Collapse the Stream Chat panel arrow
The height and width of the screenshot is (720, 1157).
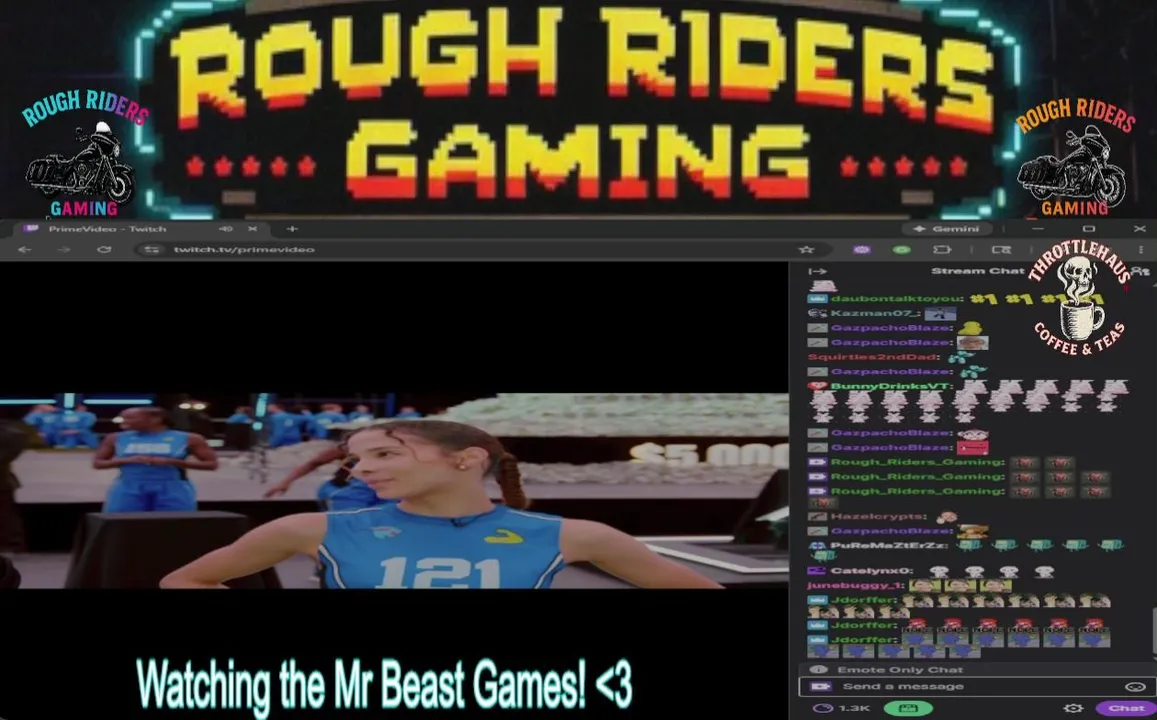coord(818,271)
